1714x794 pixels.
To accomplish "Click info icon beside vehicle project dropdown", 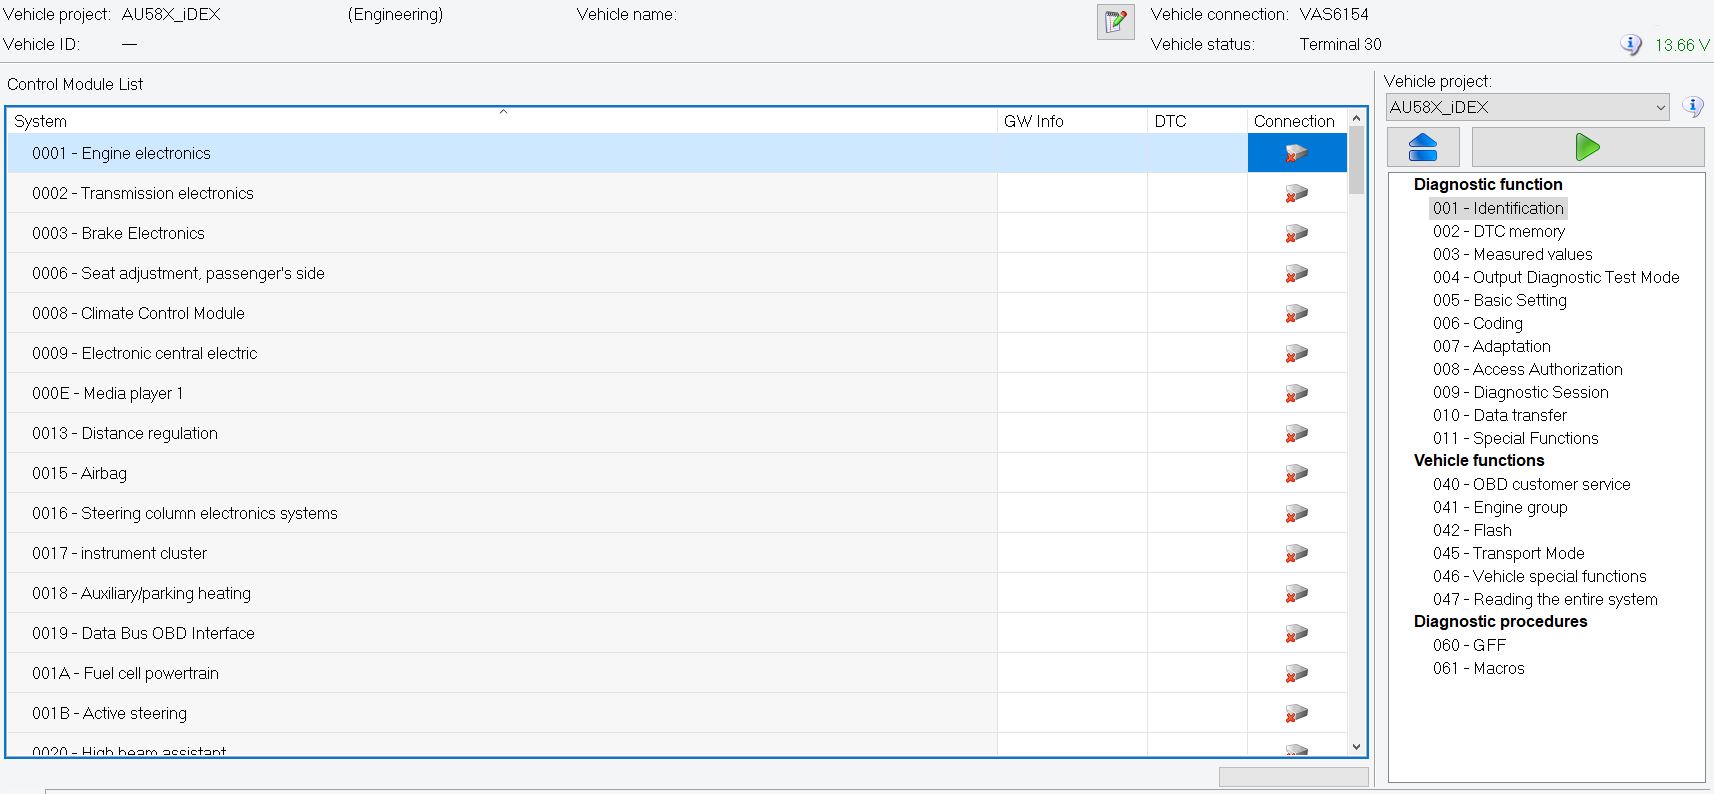I will (x=1692, y=107).
